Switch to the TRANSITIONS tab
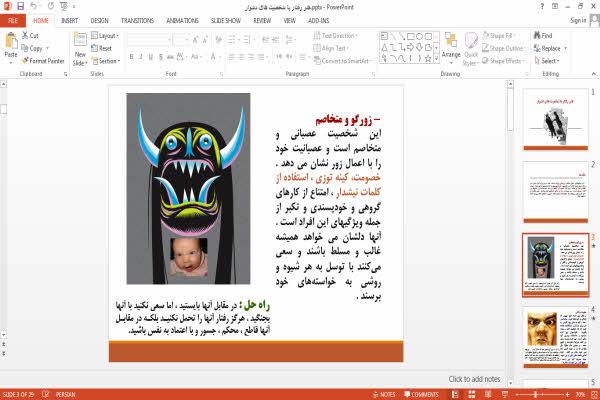 coord(137,21)
